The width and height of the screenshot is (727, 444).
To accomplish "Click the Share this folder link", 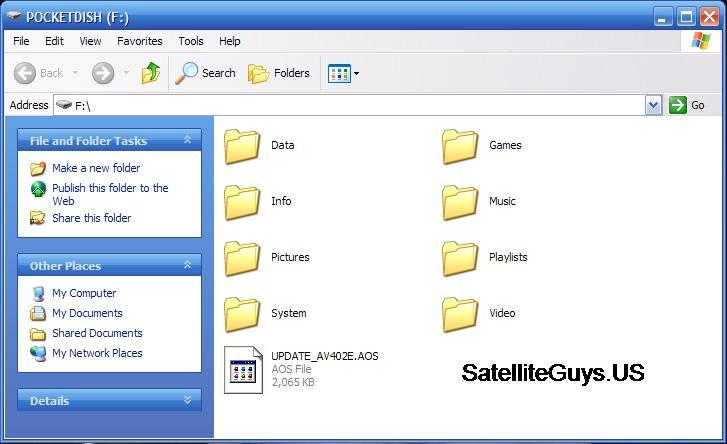I will coord(91,218).
